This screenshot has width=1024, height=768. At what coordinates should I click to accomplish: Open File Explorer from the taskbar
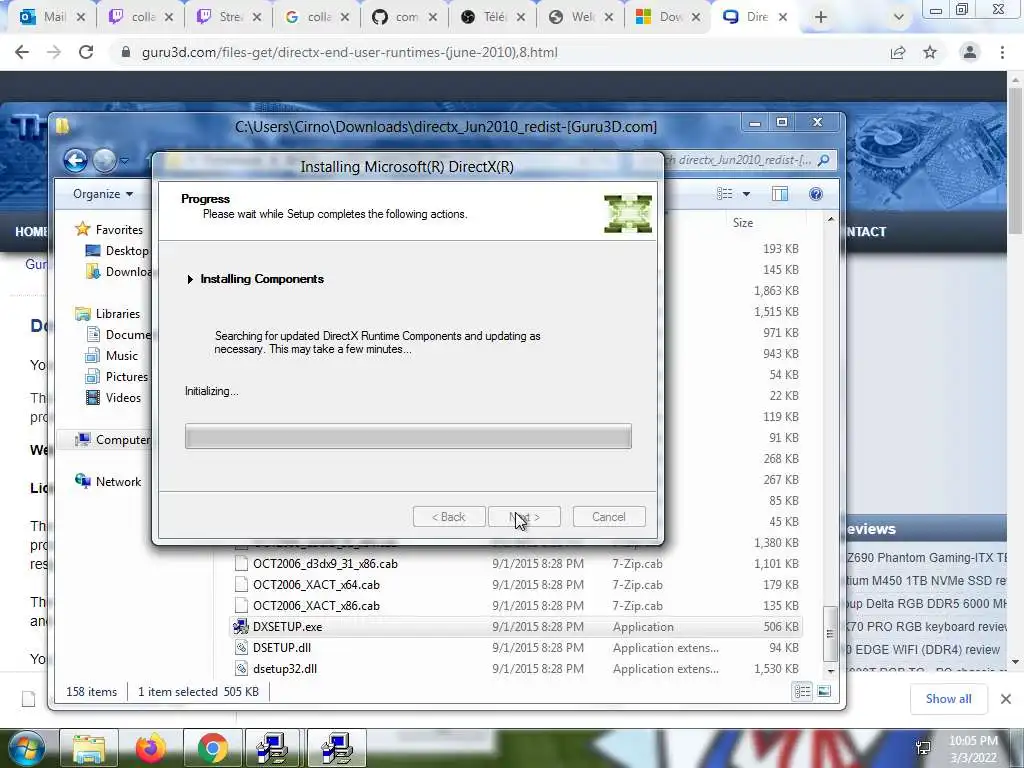(x=89, y=748)
